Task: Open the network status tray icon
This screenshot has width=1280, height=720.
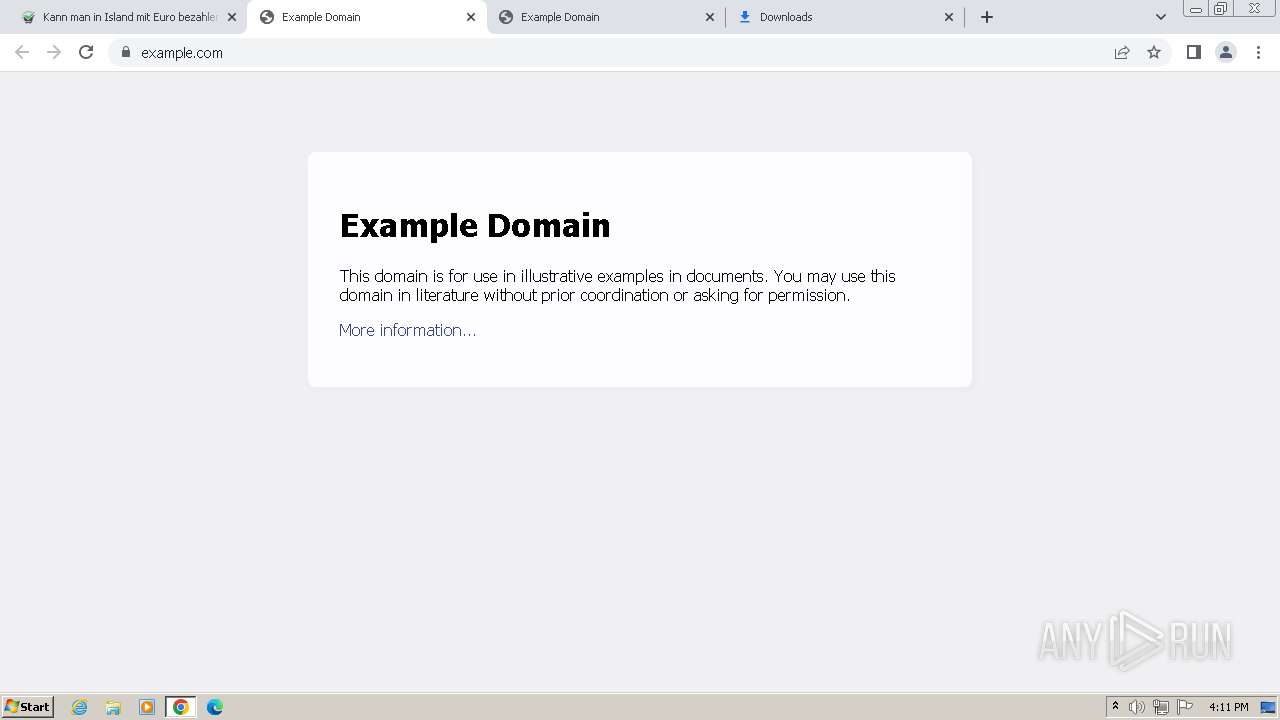Action: tap(1161, 707)
